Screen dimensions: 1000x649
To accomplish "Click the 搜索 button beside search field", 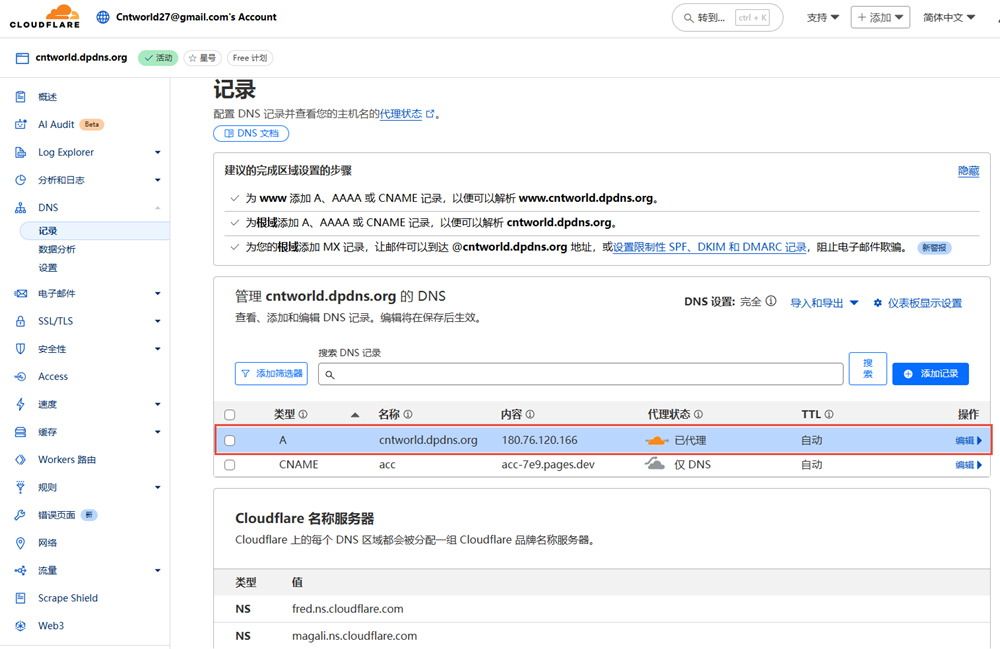I will [x=867, y=368].
